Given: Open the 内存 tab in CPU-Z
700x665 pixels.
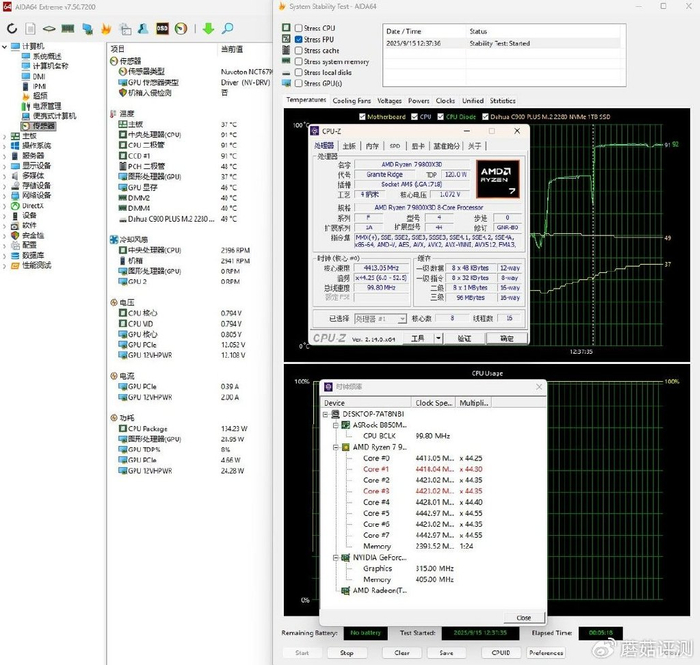Looking at the screenshot, I should (372, 146).
